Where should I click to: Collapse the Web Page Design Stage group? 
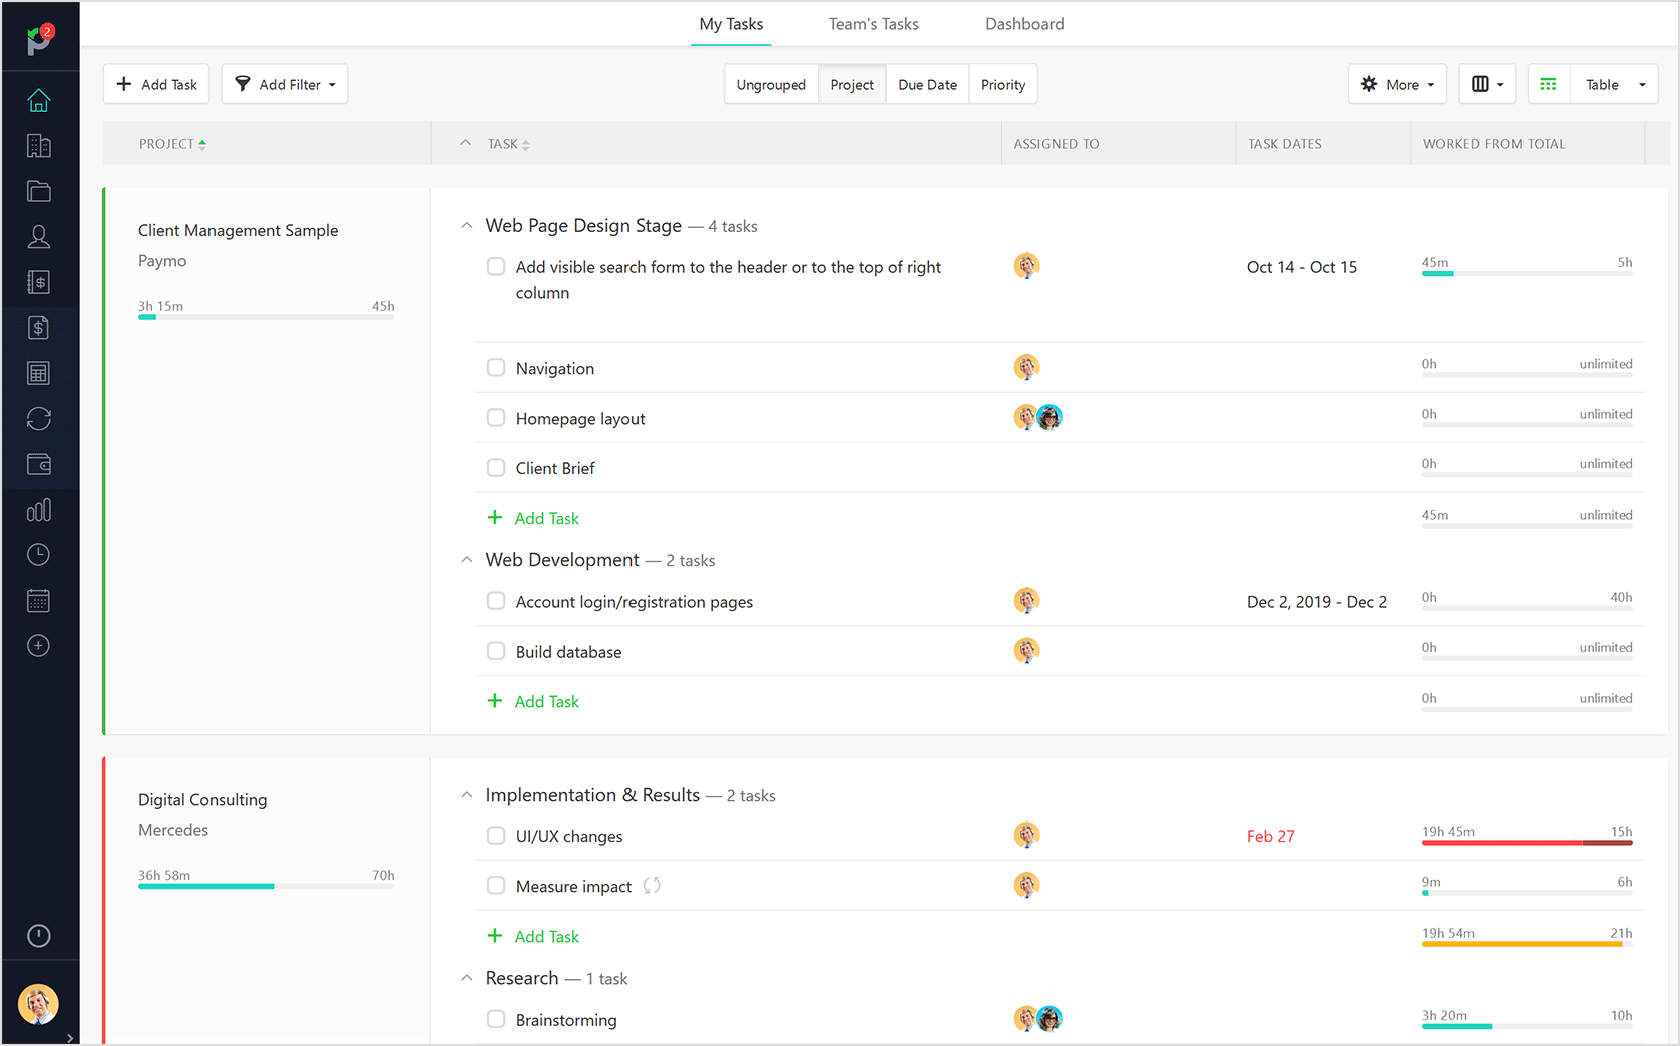(466, 225)
